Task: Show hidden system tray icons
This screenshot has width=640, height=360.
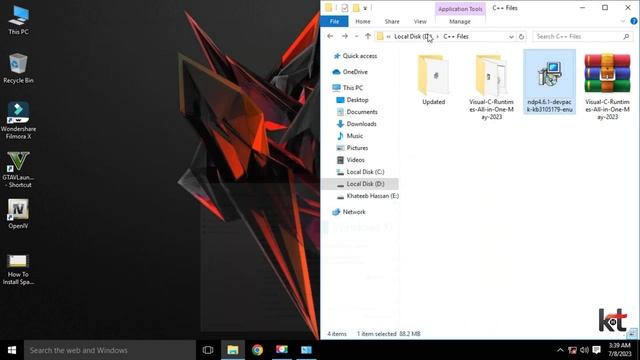Action: click(560, 350)
